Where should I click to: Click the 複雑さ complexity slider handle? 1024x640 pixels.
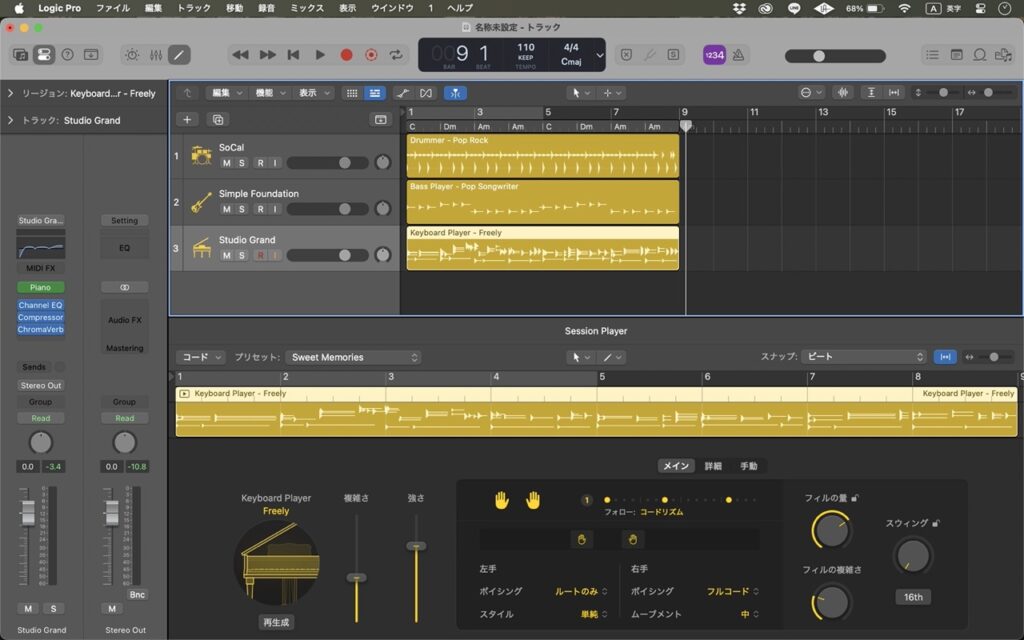coord(356,578)
